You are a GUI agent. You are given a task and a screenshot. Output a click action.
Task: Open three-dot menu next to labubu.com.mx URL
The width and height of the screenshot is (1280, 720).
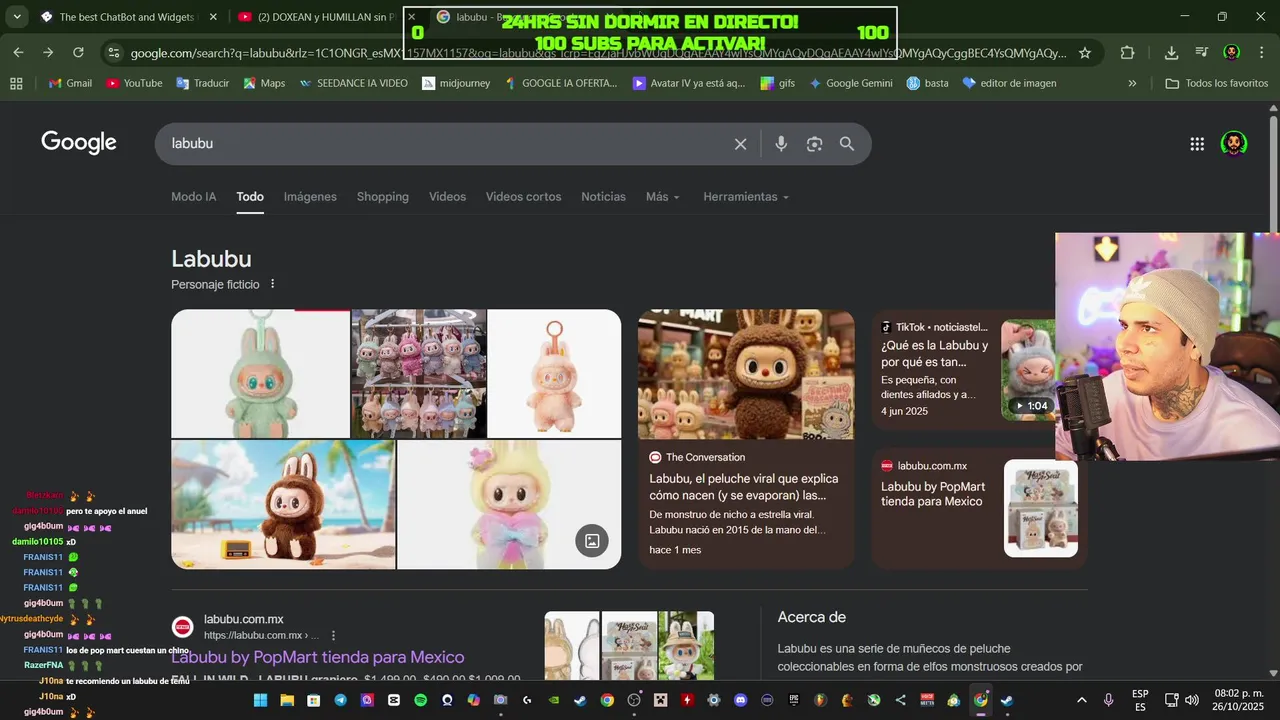point(333,635)
